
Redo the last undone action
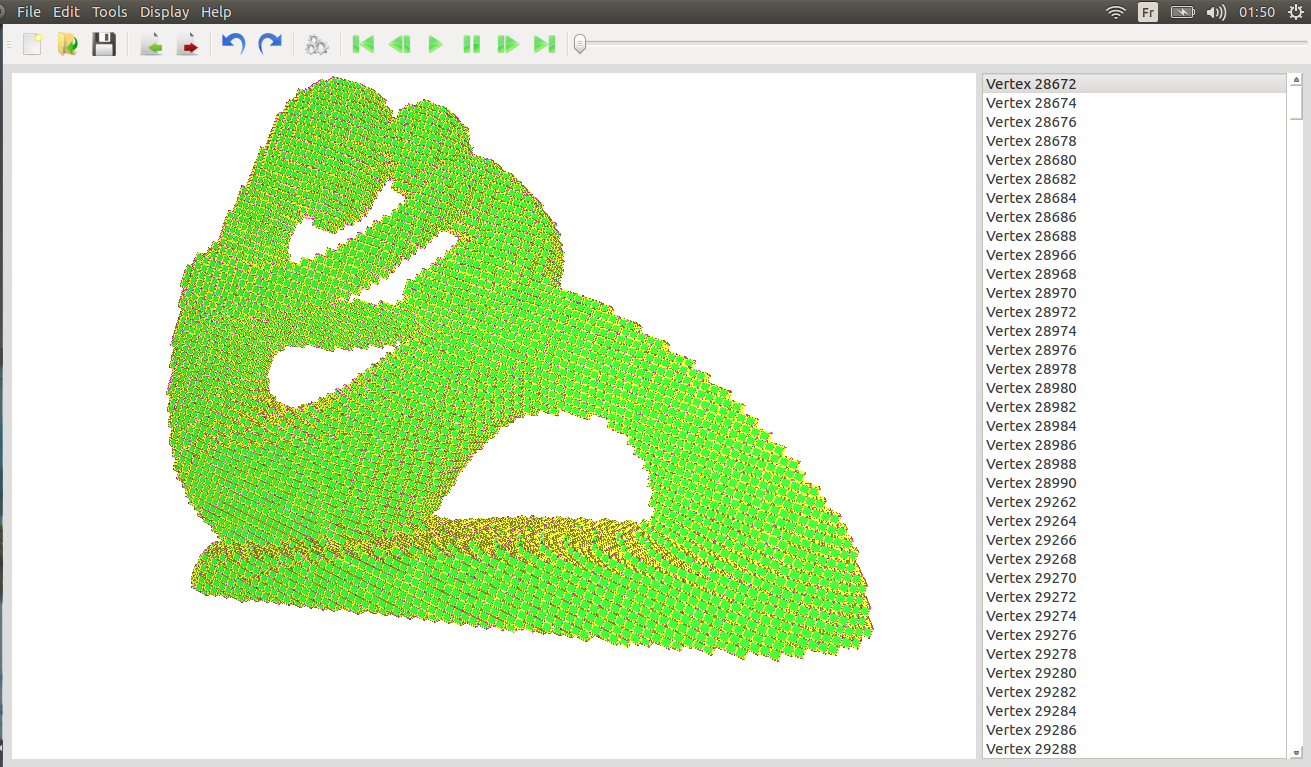270,44
